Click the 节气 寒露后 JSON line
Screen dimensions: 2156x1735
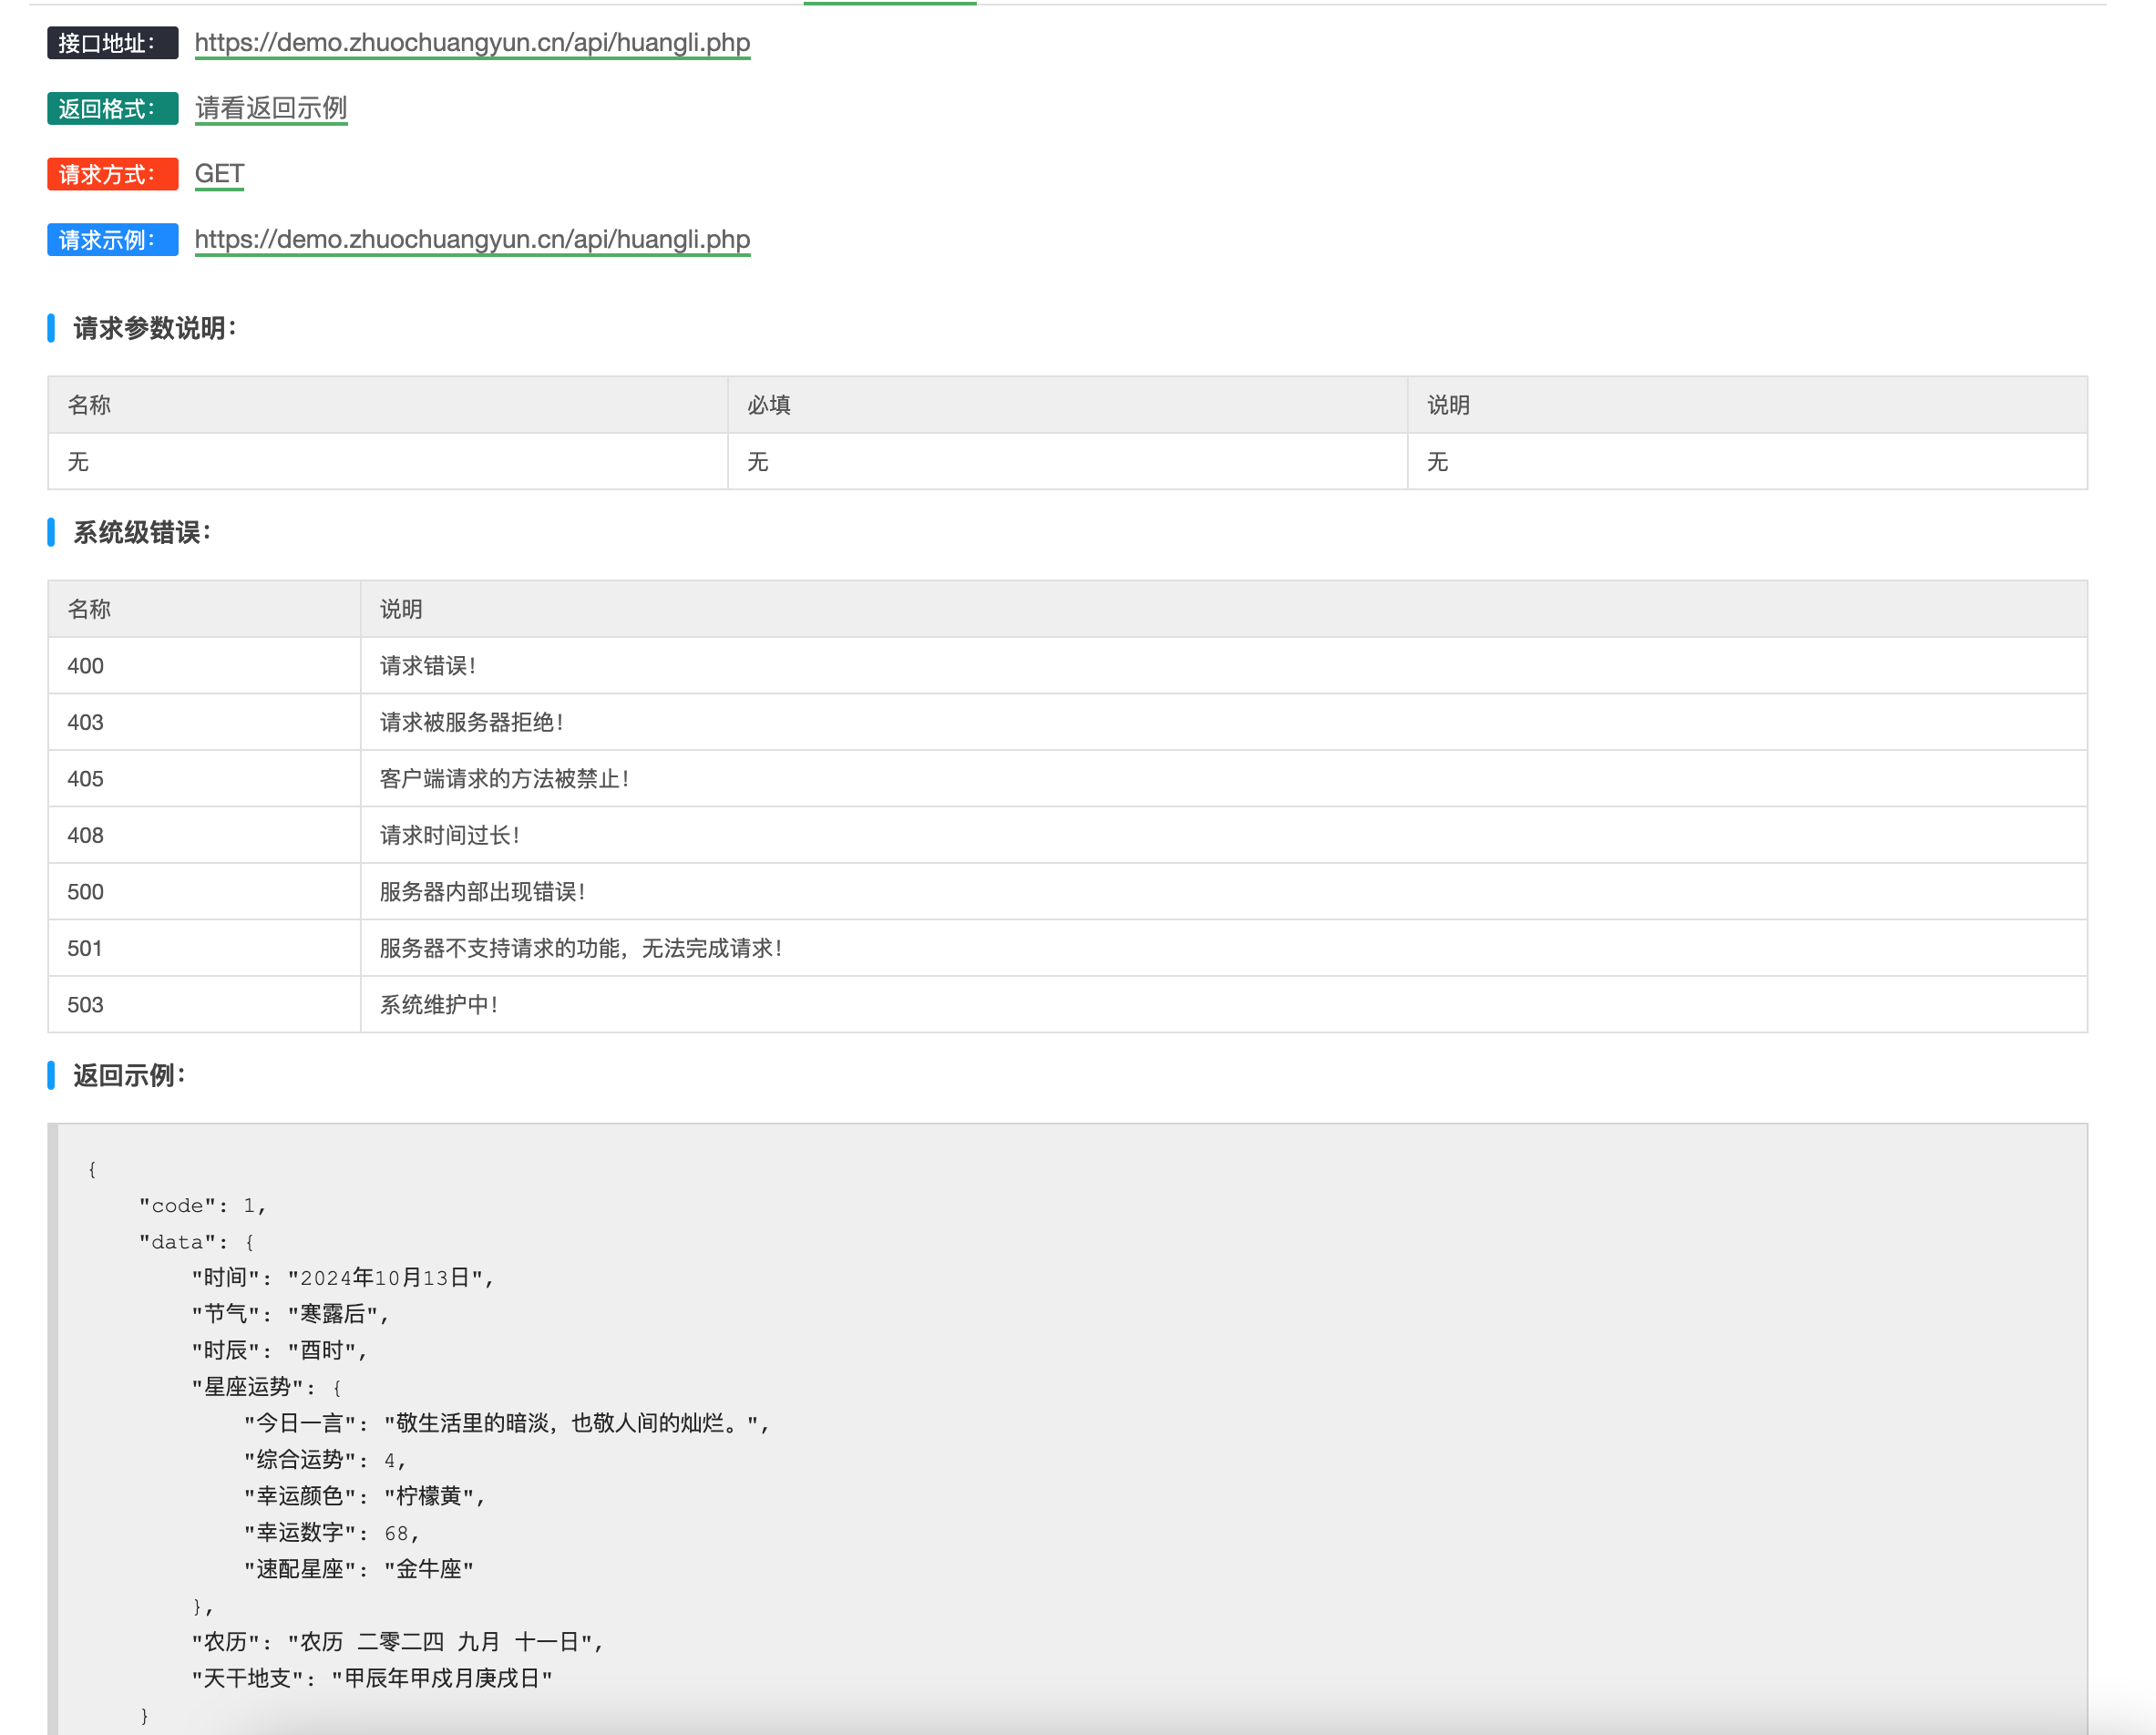(x=290, y=1314)
